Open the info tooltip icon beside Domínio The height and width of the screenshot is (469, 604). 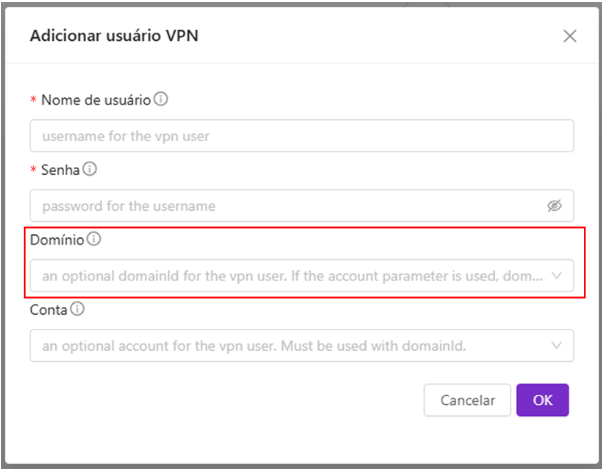tap(94, 239)
